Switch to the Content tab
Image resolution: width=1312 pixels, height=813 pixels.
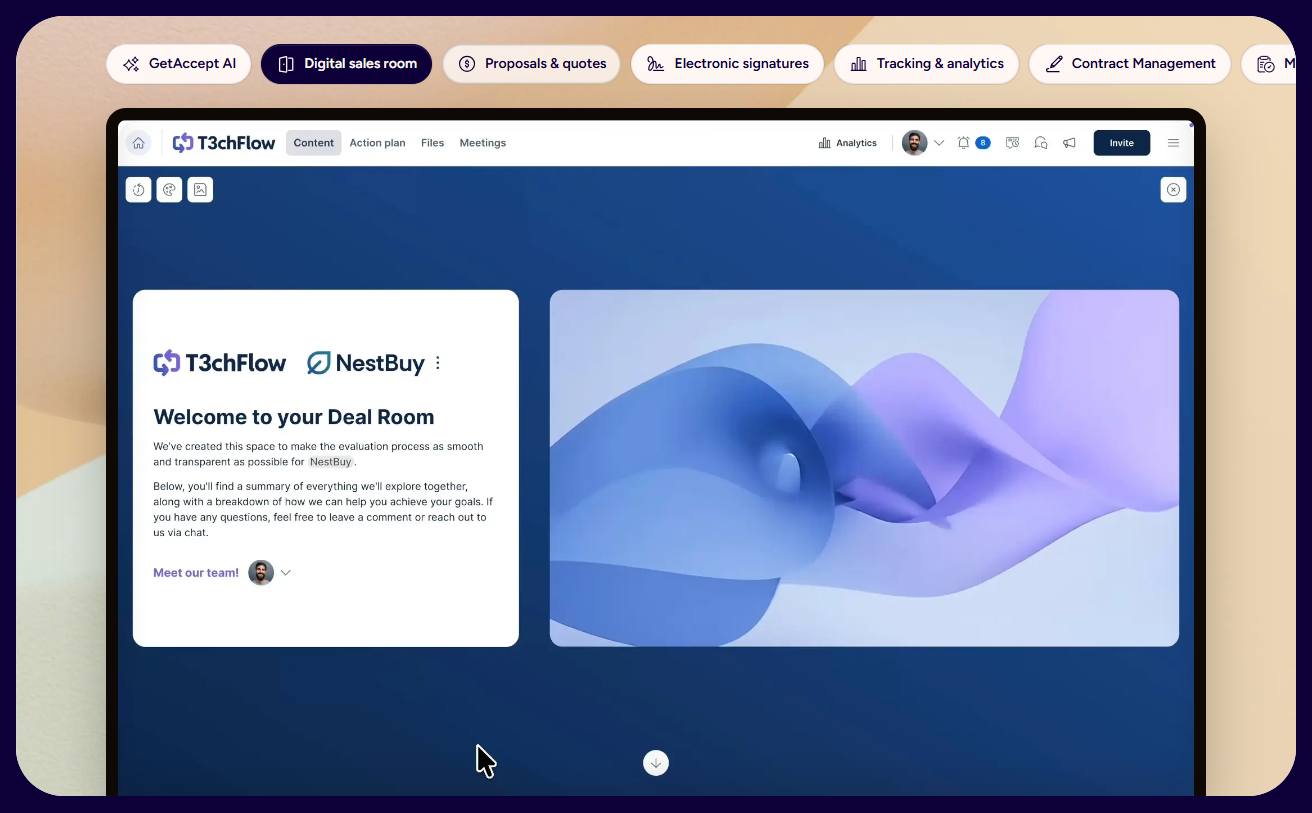(x=314, y=143)
